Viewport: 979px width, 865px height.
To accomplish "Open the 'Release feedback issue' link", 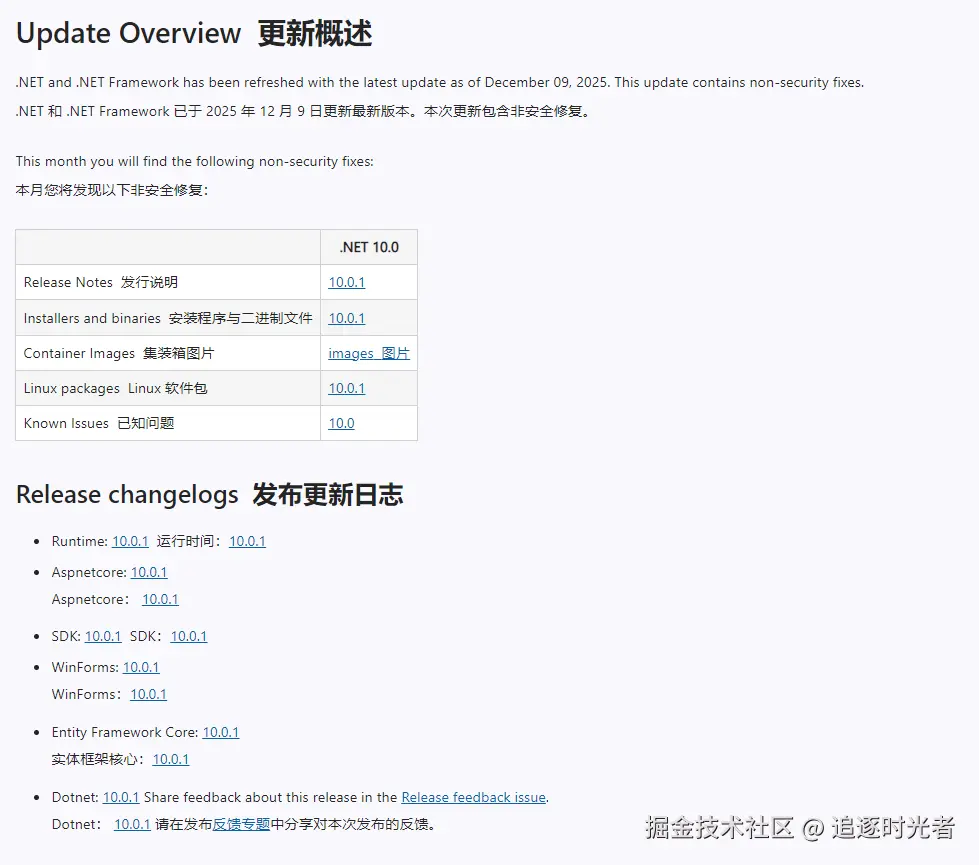I will pyautogui.click(x=473, y=798).
